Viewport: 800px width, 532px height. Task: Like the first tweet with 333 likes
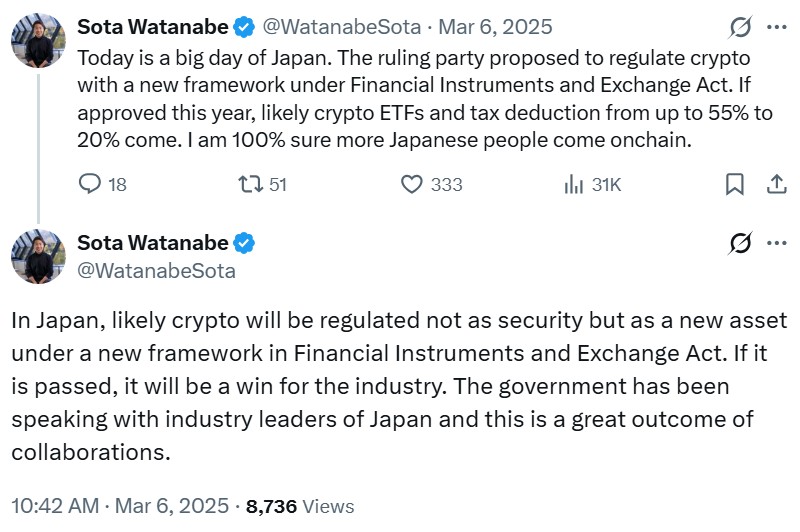[x=411, y=184]
